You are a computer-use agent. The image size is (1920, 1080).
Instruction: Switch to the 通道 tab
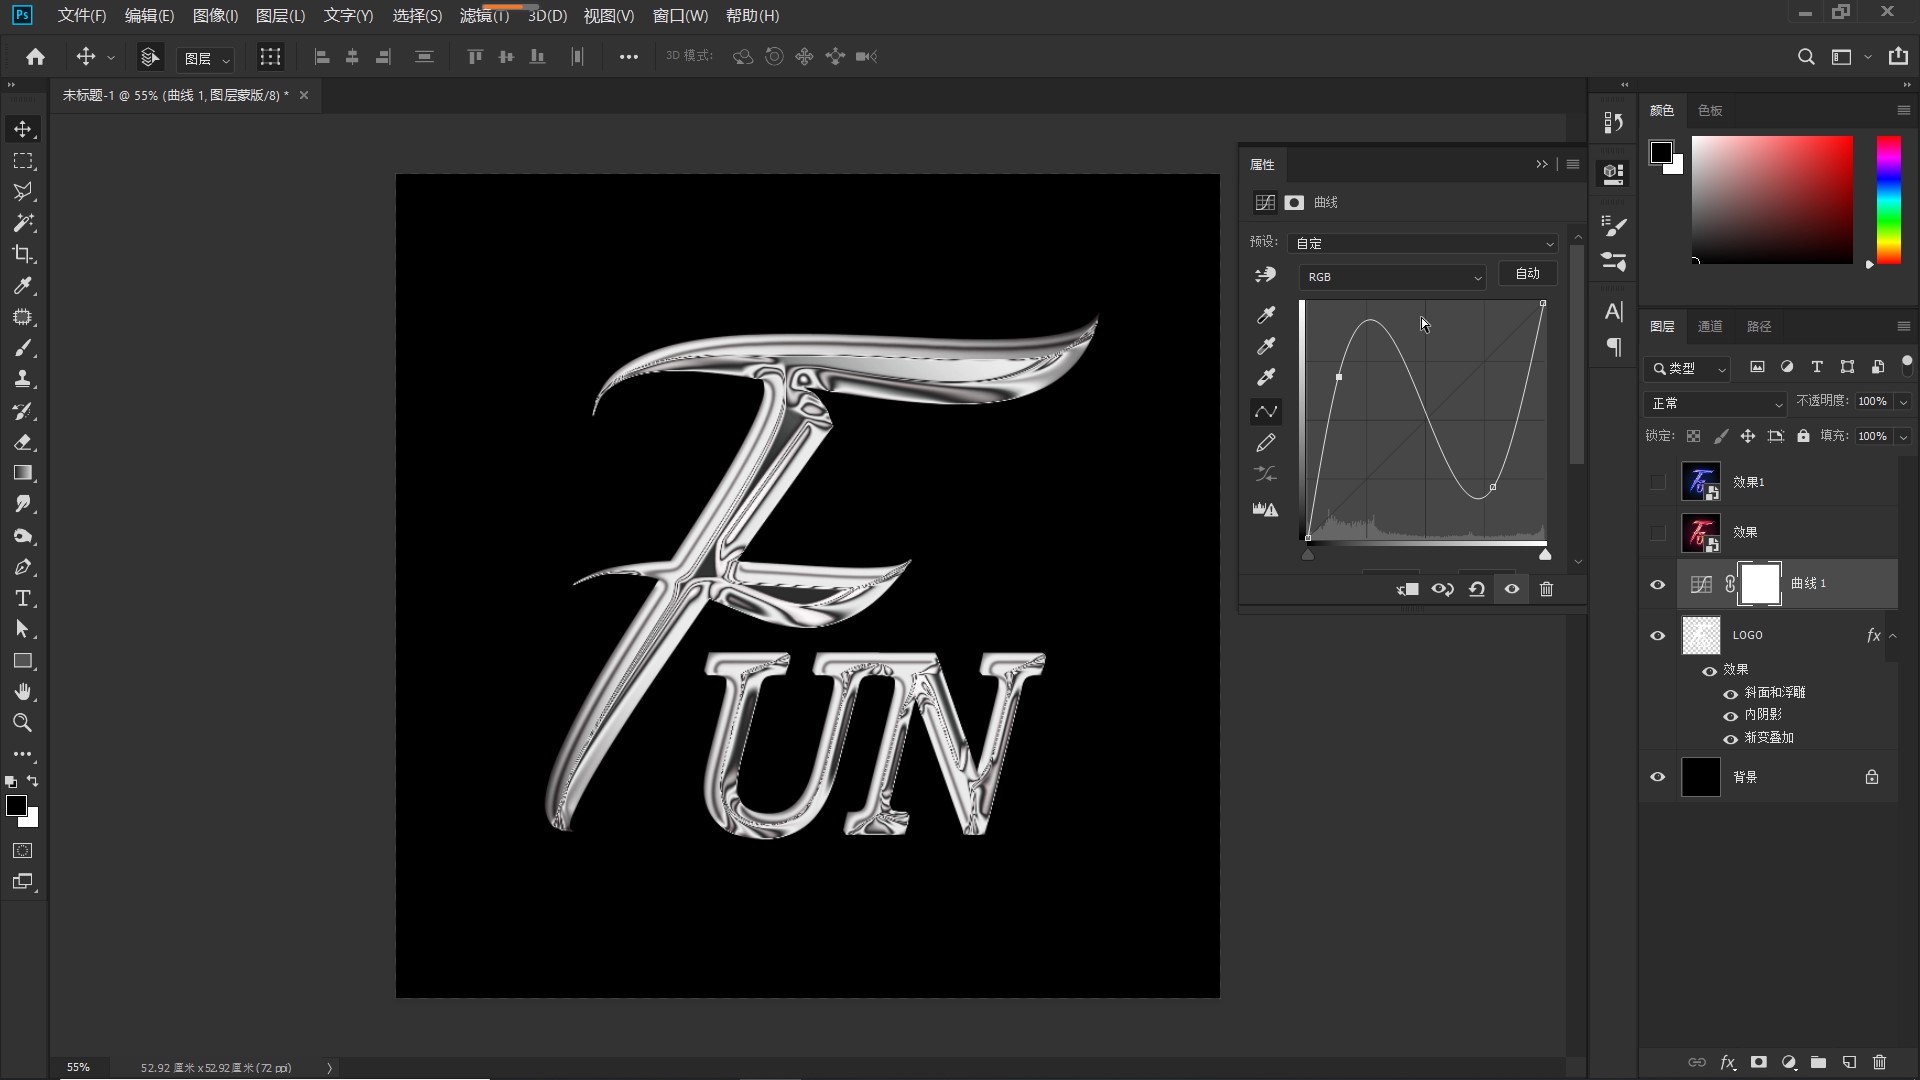[x=1710, y=326]
